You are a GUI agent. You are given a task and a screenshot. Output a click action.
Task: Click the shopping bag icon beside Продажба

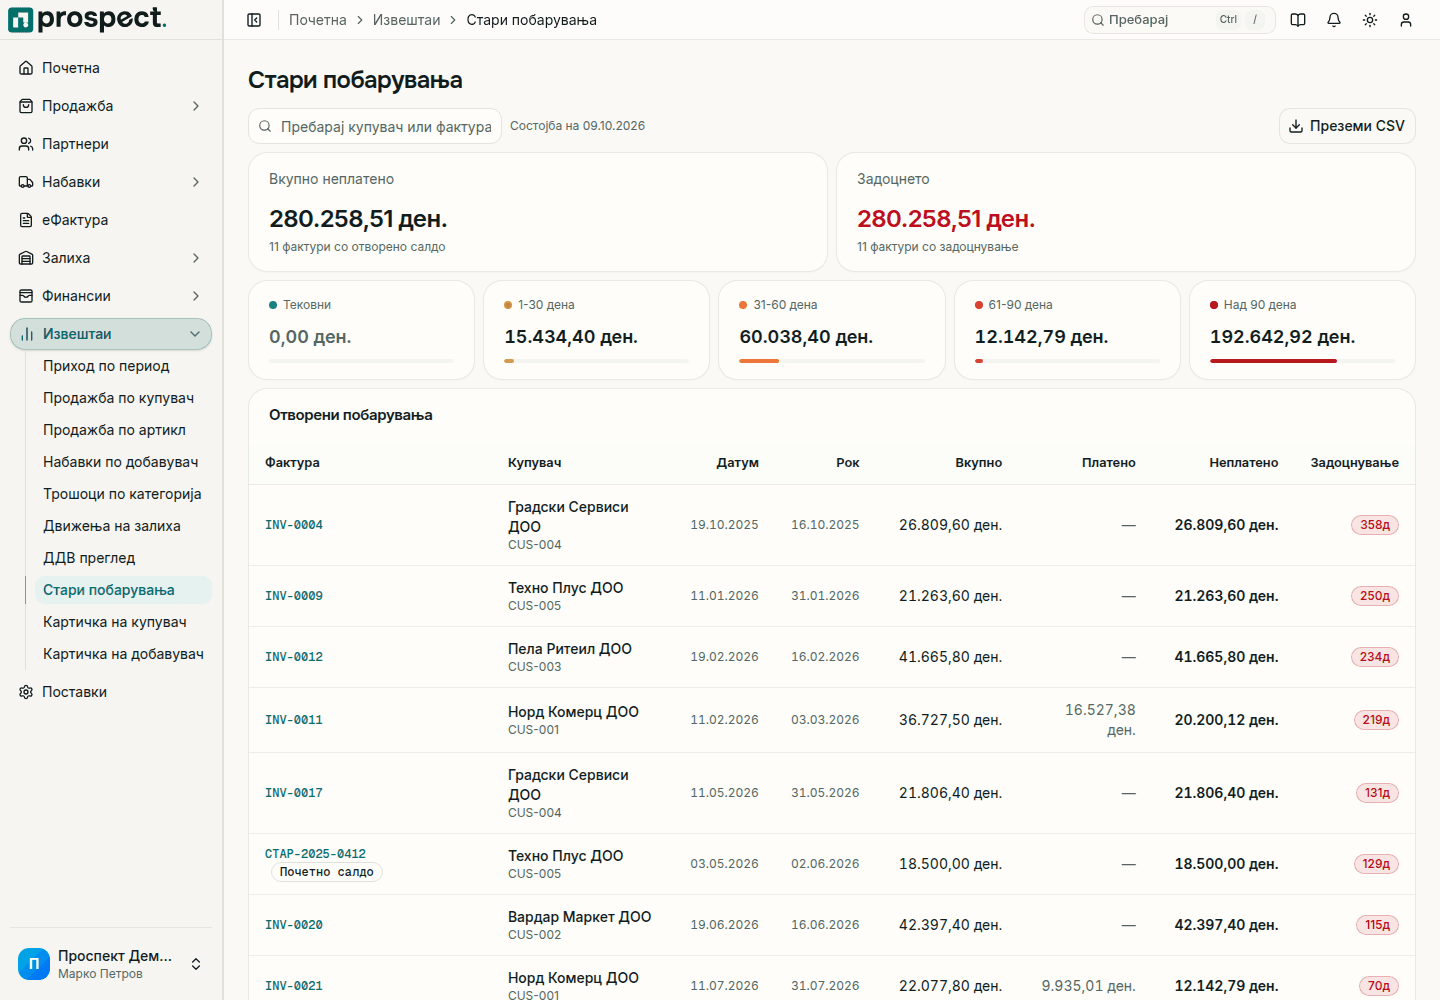26,106
